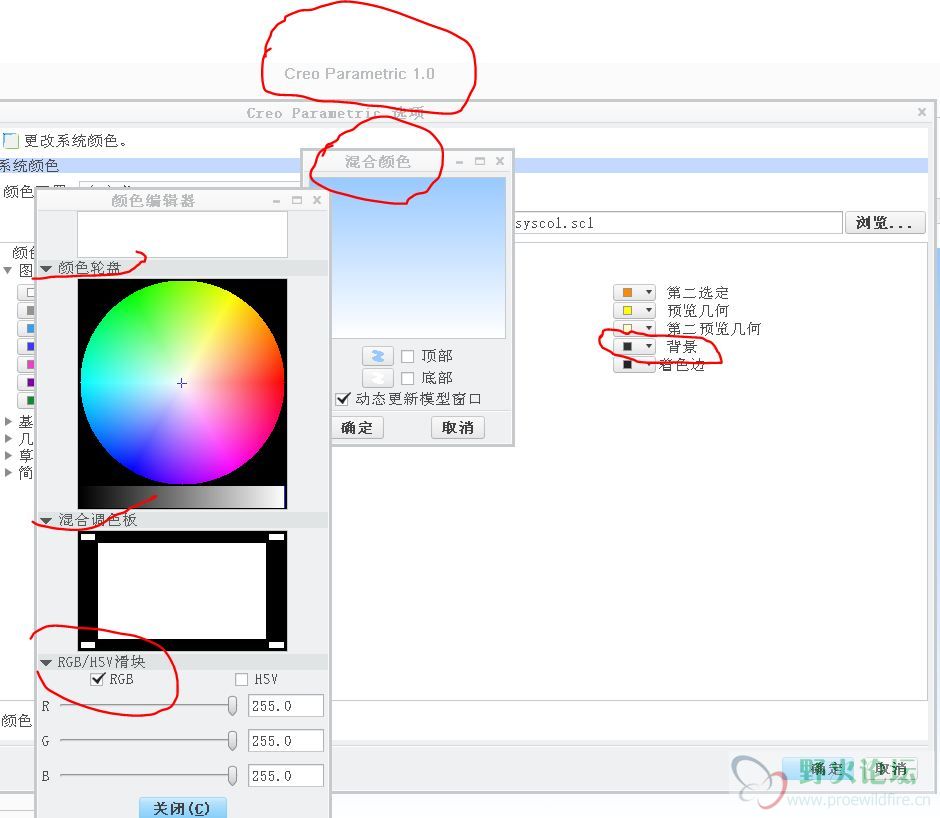Click the grayscale brightness bar under wheel
Image resolution: width=940 pixels, height=818 pixels.
tap(182, 497)
